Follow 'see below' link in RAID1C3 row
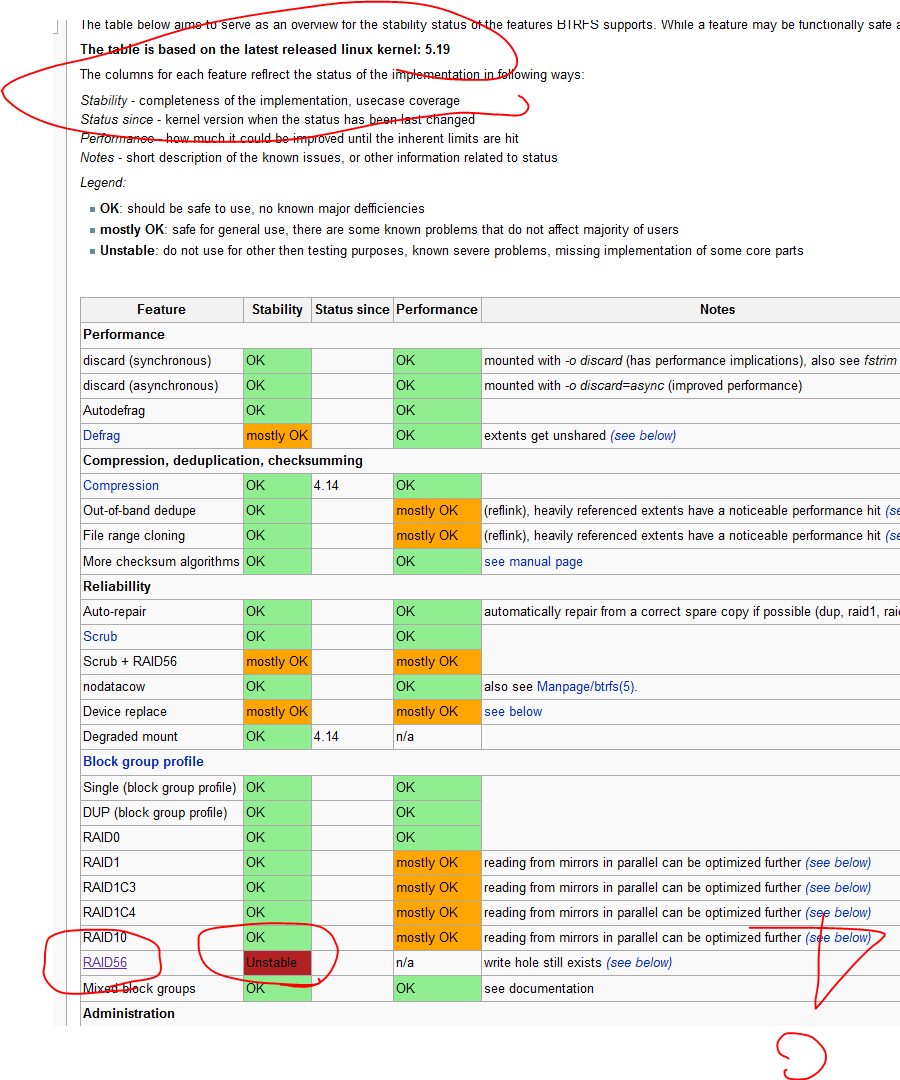 click(838, 887)
